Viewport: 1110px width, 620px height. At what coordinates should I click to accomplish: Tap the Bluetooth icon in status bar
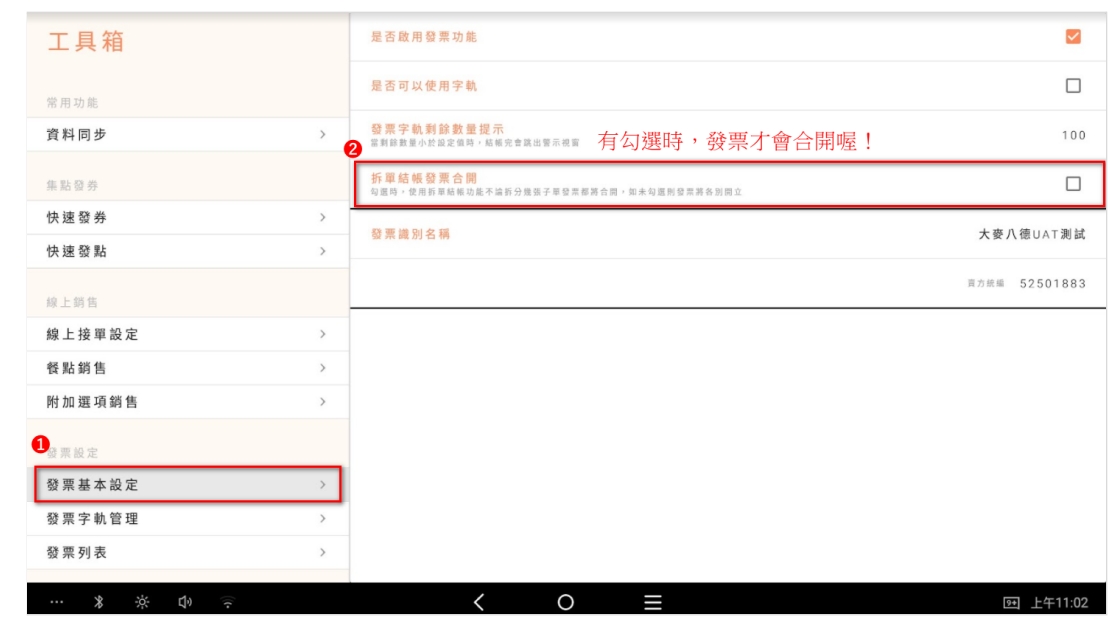(x=99, y=602)
